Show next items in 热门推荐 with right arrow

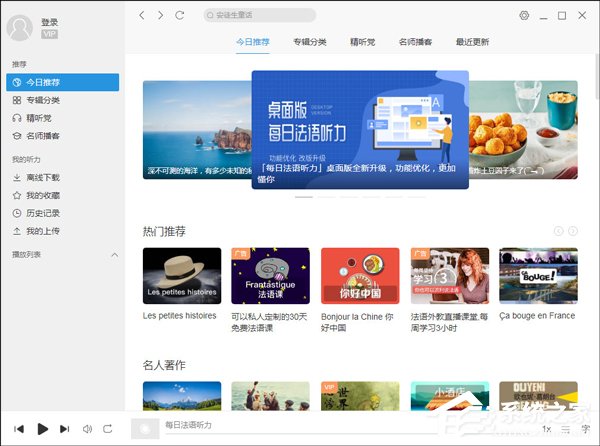pos(573,231)
